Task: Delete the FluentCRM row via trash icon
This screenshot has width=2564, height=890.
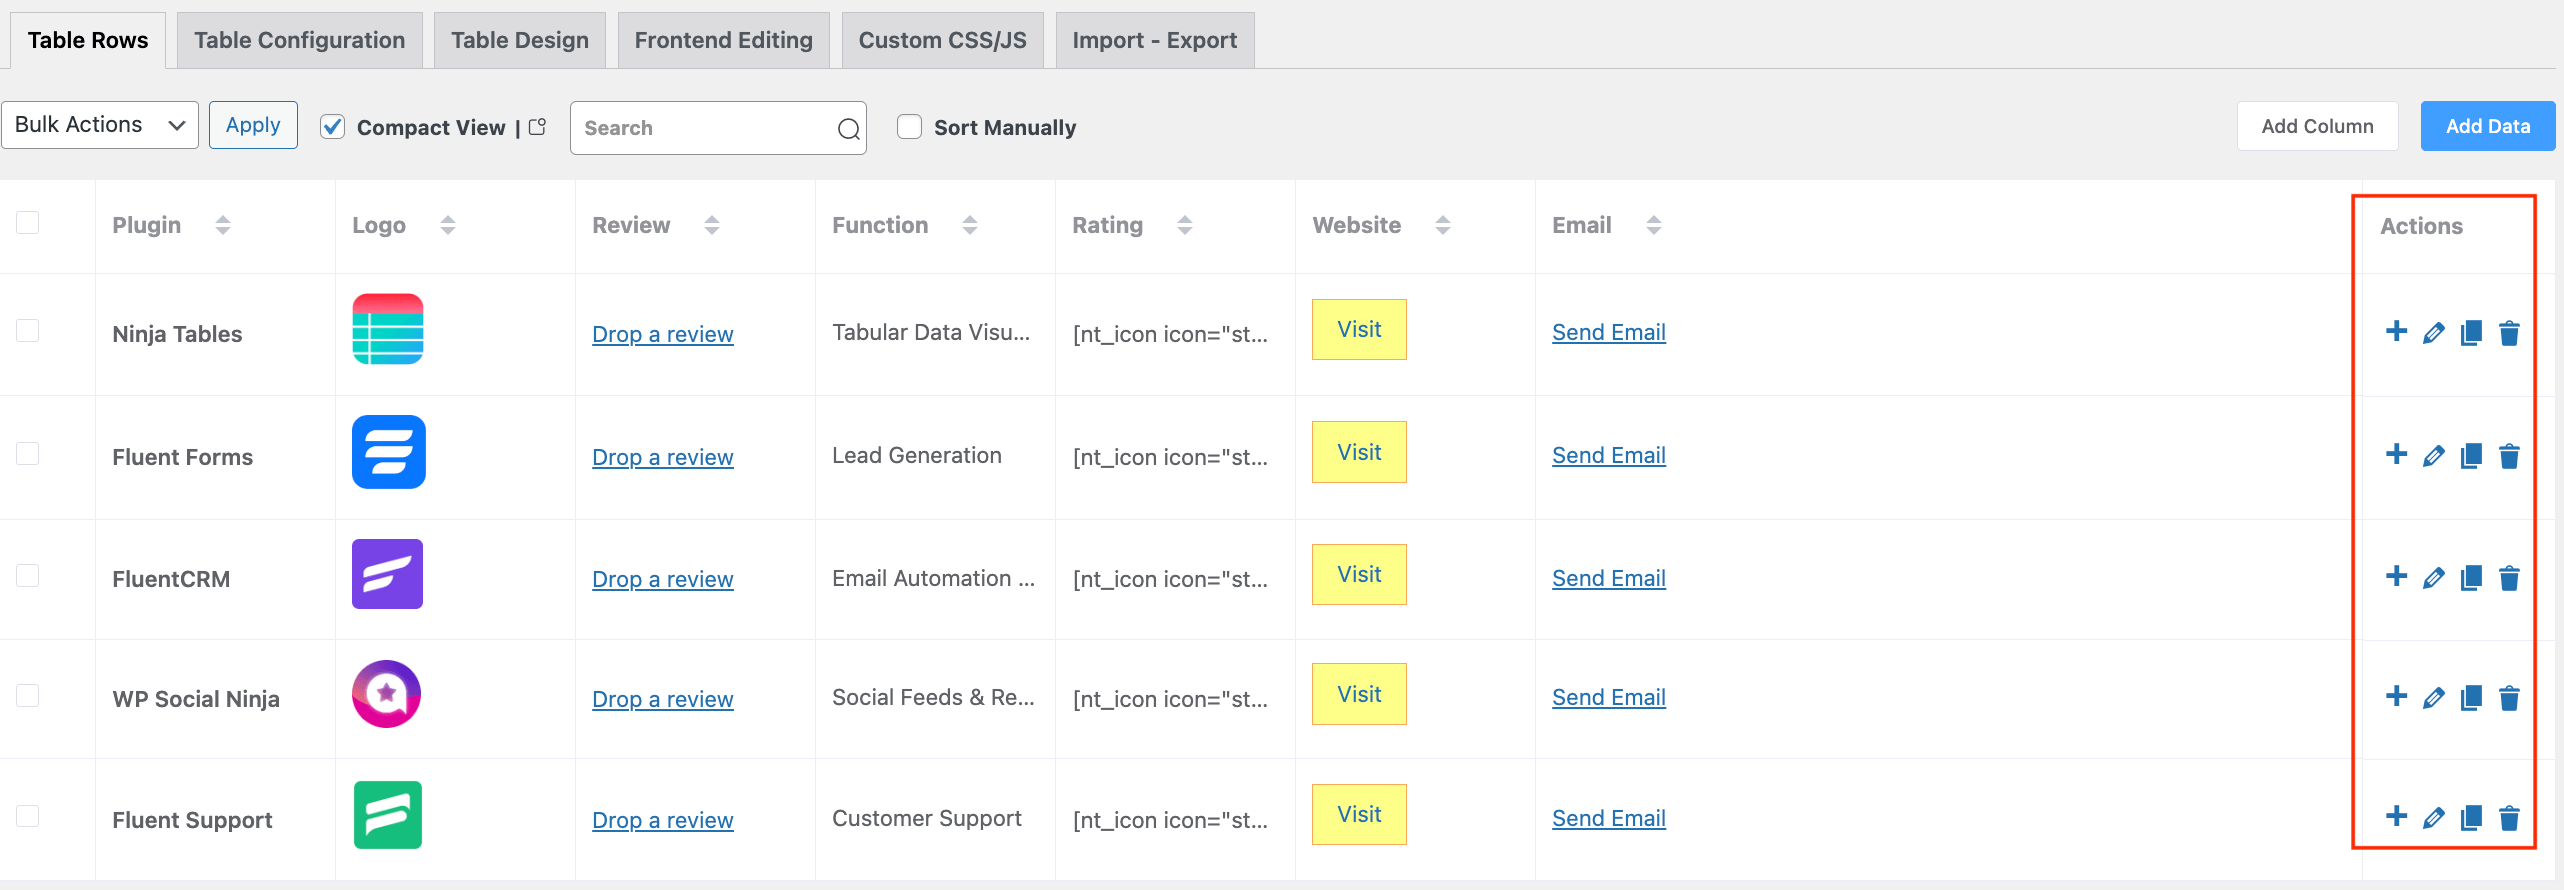Action: click(2509, 578)
